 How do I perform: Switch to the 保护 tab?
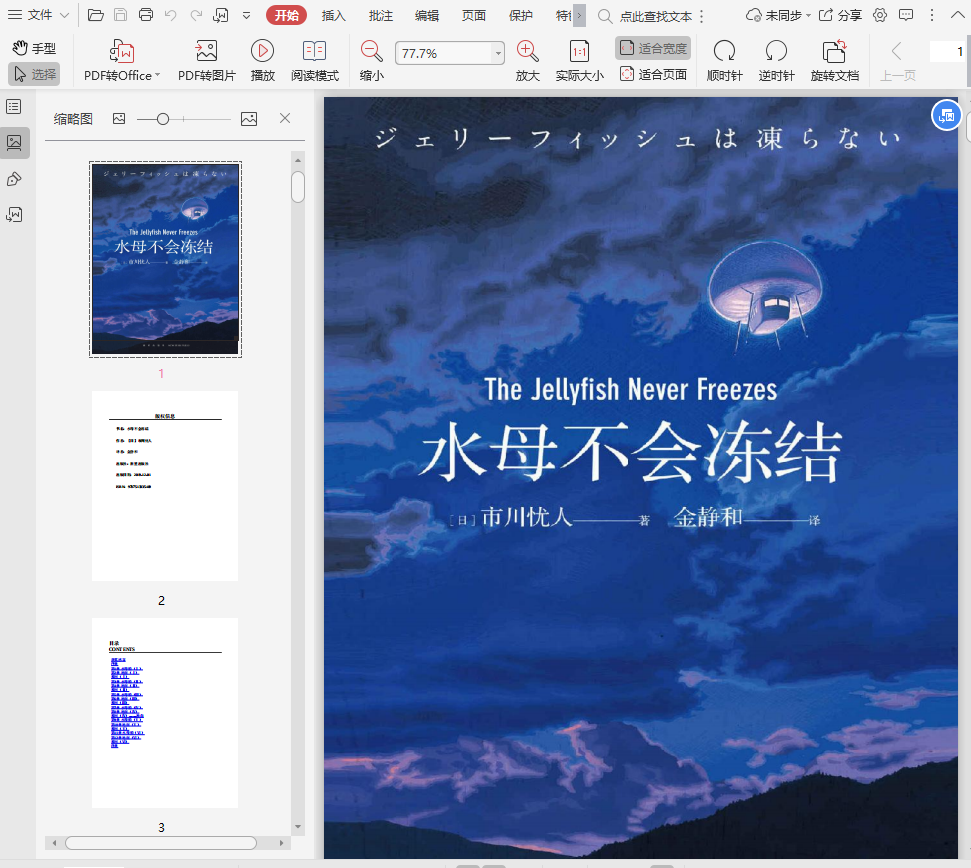(x=521, y=15)
